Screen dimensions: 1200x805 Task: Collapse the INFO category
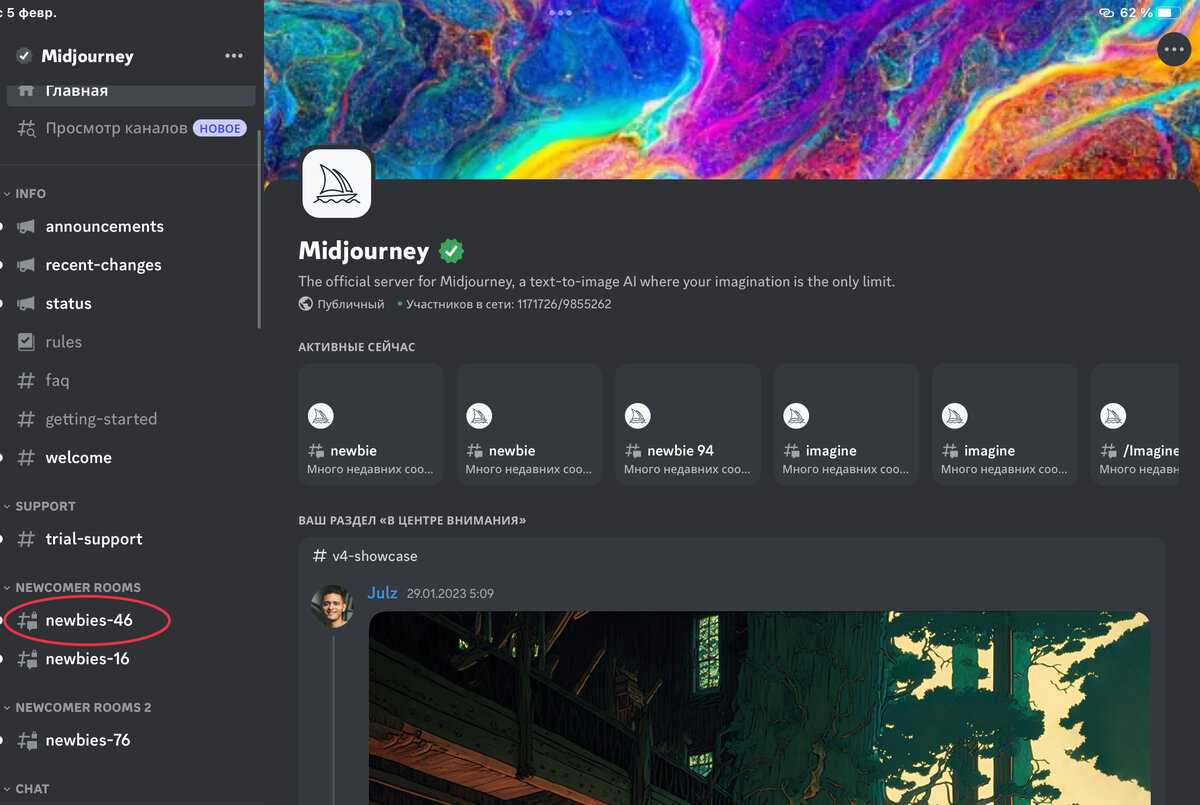pyautogui.click(x=30, y=193)
